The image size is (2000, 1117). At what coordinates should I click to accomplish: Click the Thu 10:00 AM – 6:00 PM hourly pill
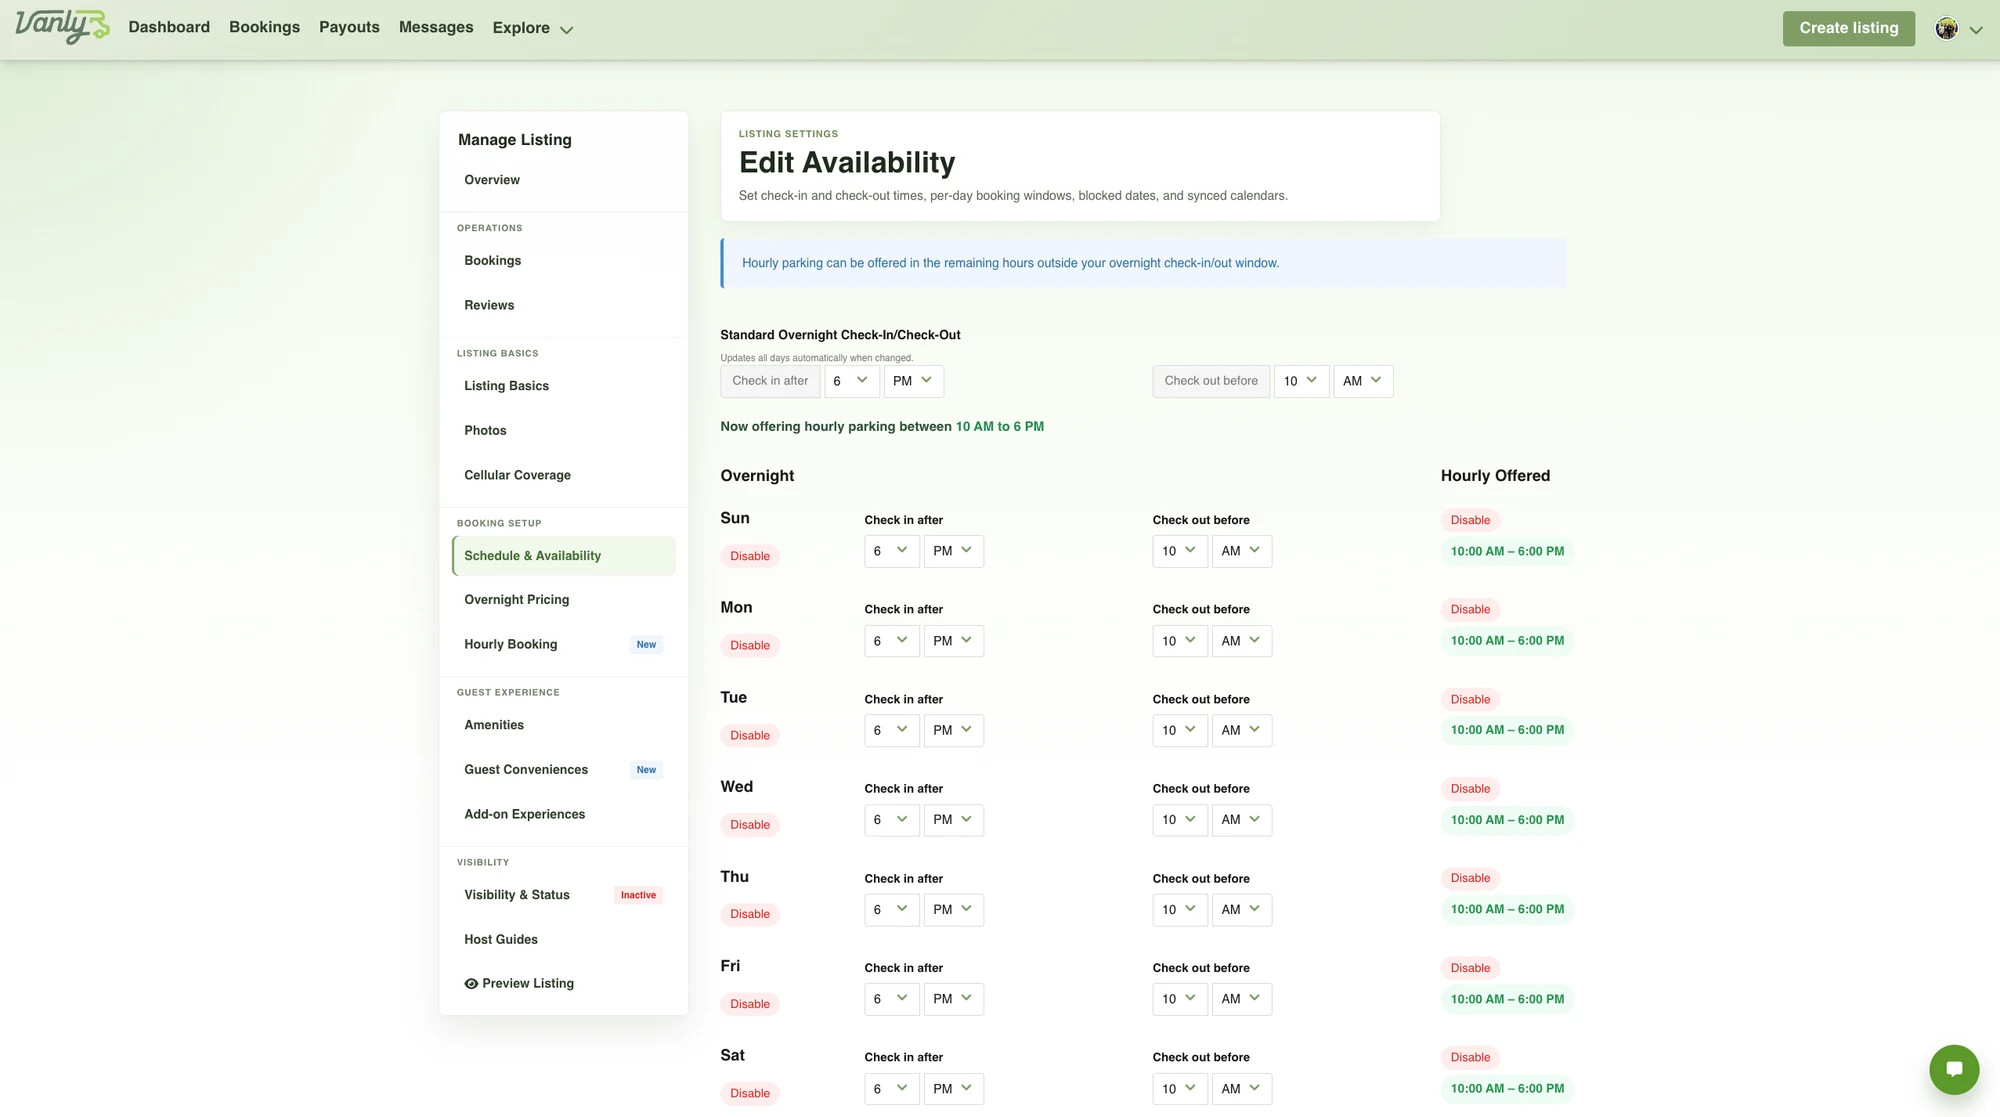[x=1507, y=910]
